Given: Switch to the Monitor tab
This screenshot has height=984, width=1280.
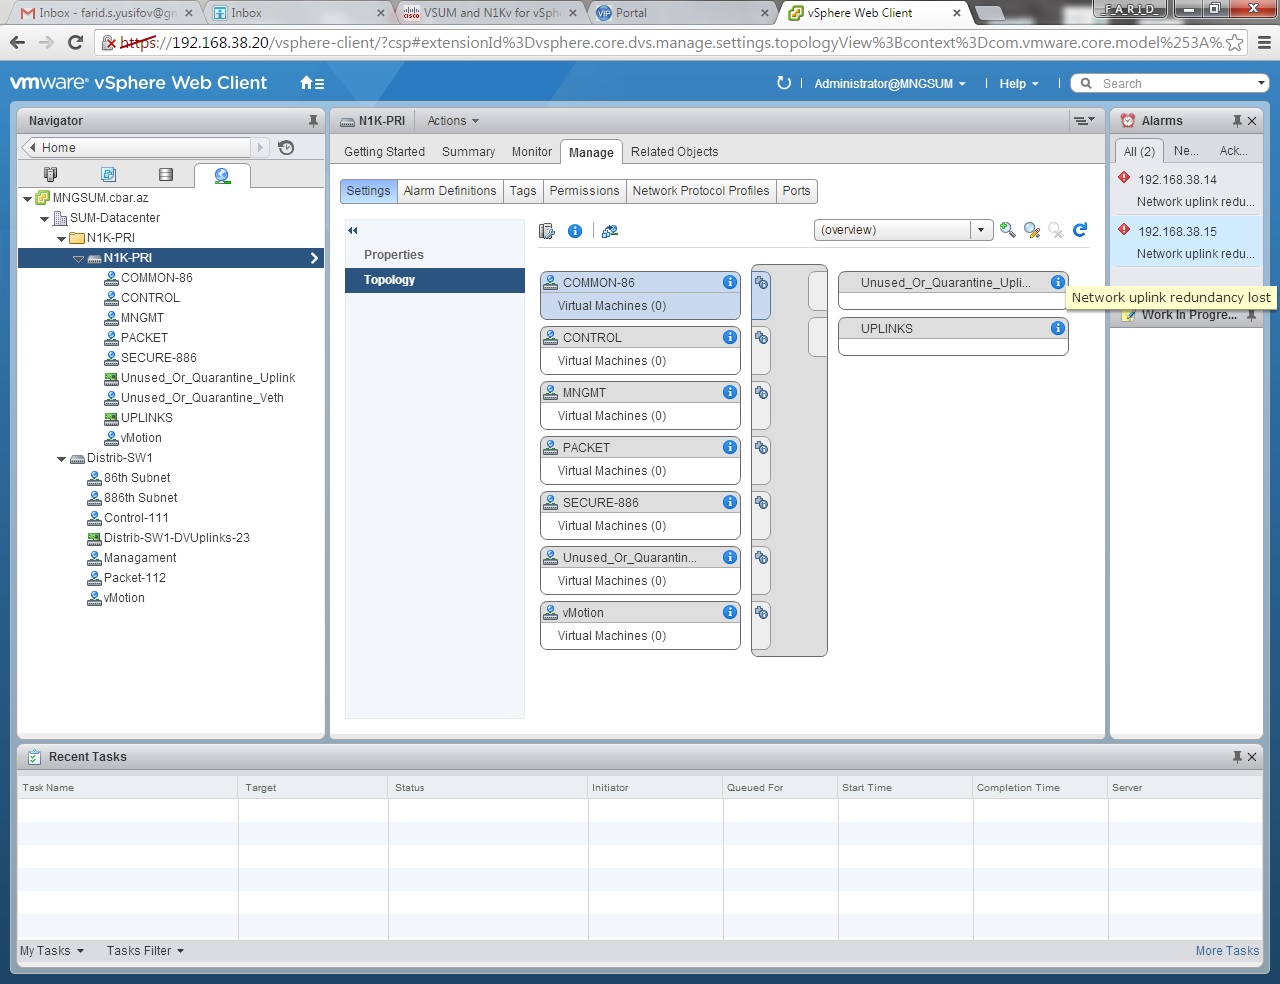Looking at the screenshot, I should [x=531, y=152].
